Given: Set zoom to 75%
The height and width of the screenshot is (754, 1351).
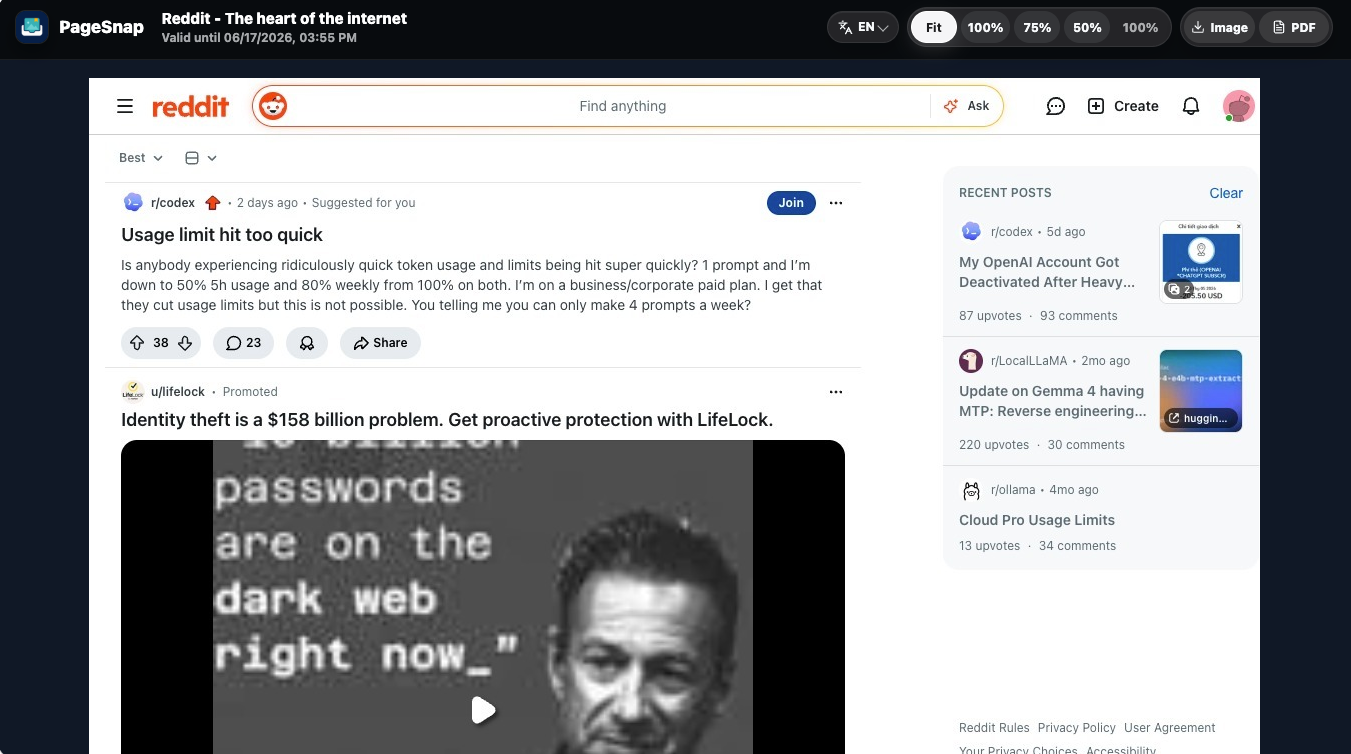Looking at the screenshot, I should coord(1037,27).
